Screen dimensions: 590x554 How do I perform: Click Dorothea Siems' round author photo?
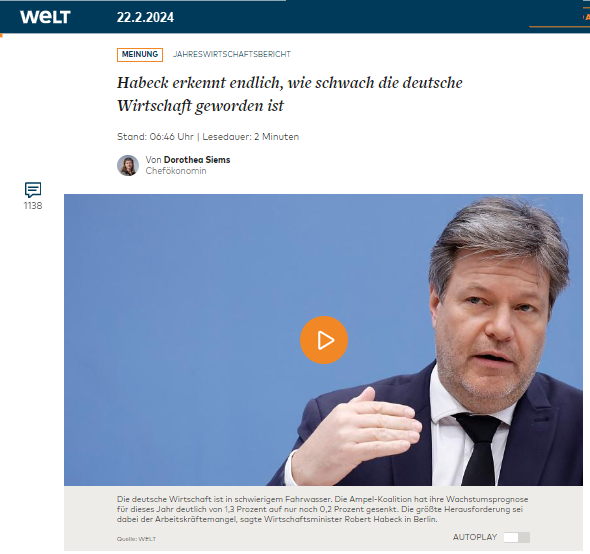tap(128, 165)
